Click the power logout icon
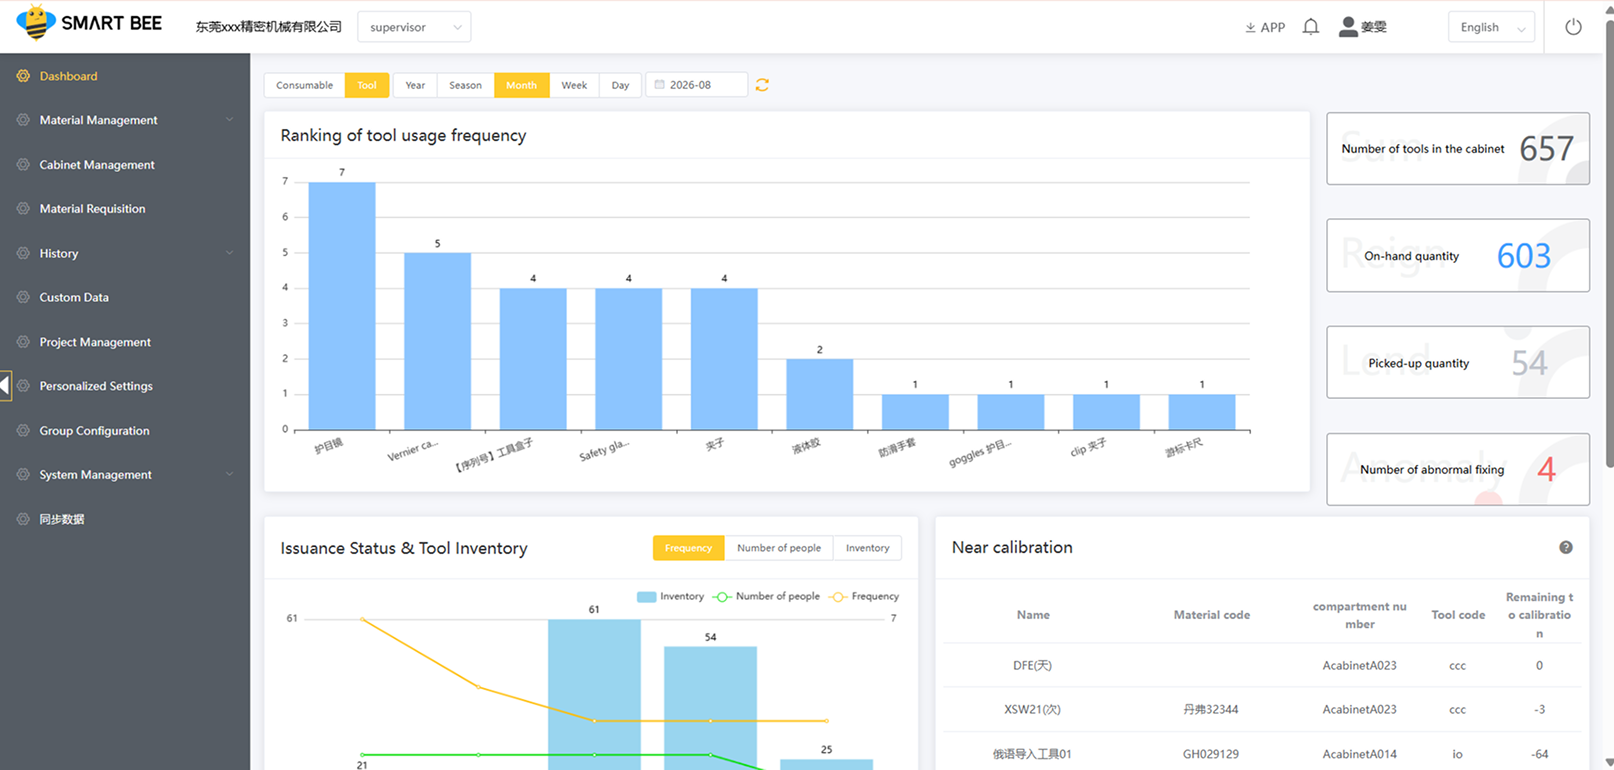Screen dimensions: 1614x770 [1573, 27]
